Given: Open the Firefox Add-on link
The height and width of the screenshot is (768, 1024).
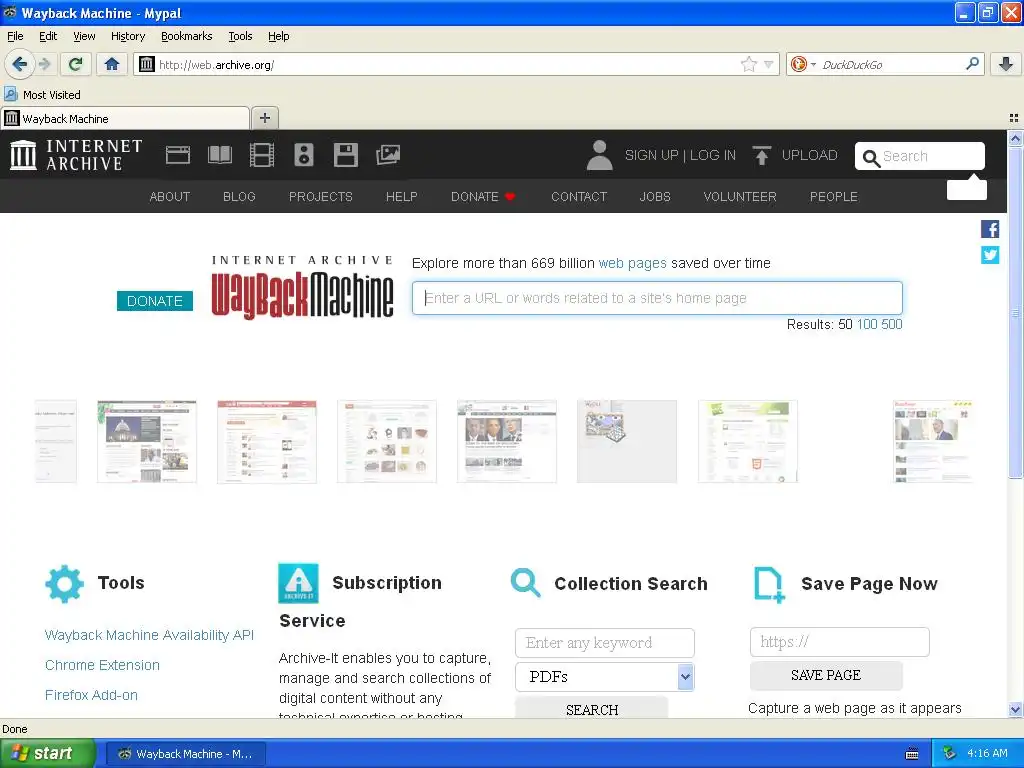Looking at the screenshot, I should click(x=91, y=695).
